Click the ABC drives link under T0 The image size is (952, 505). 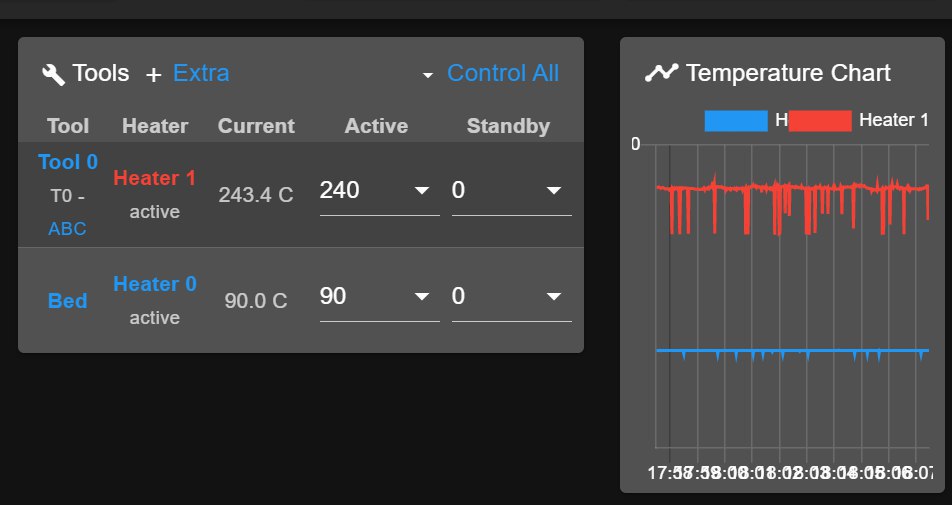[67, 229]
